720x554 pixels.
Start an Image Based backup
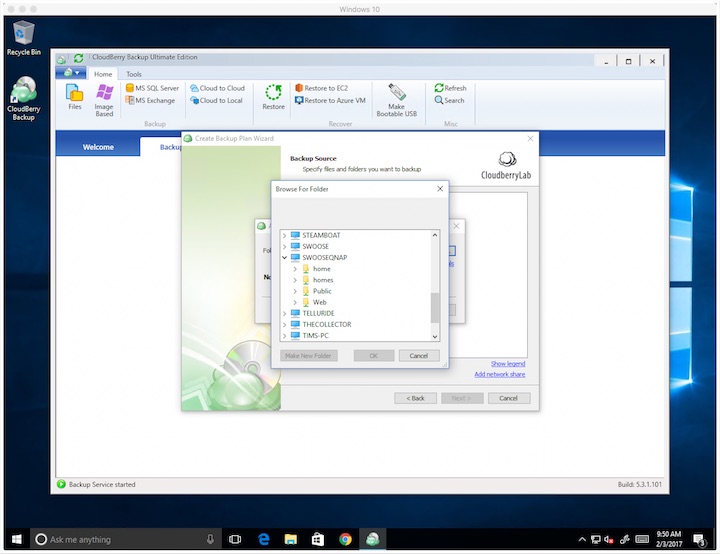pos(104,101)
